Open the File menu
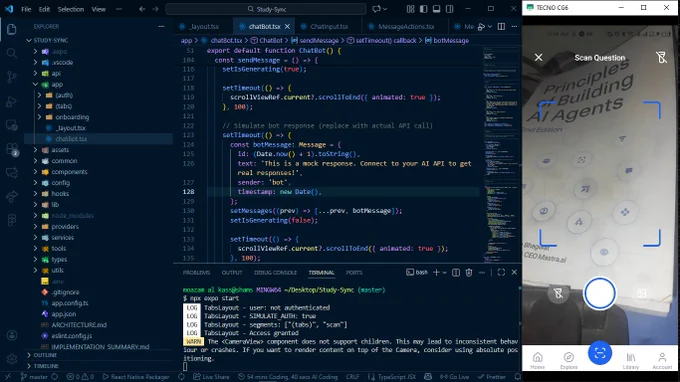Image resolution: width=680 pixels, height=382 pixels. pyautogui.click(x=26, y=9)
